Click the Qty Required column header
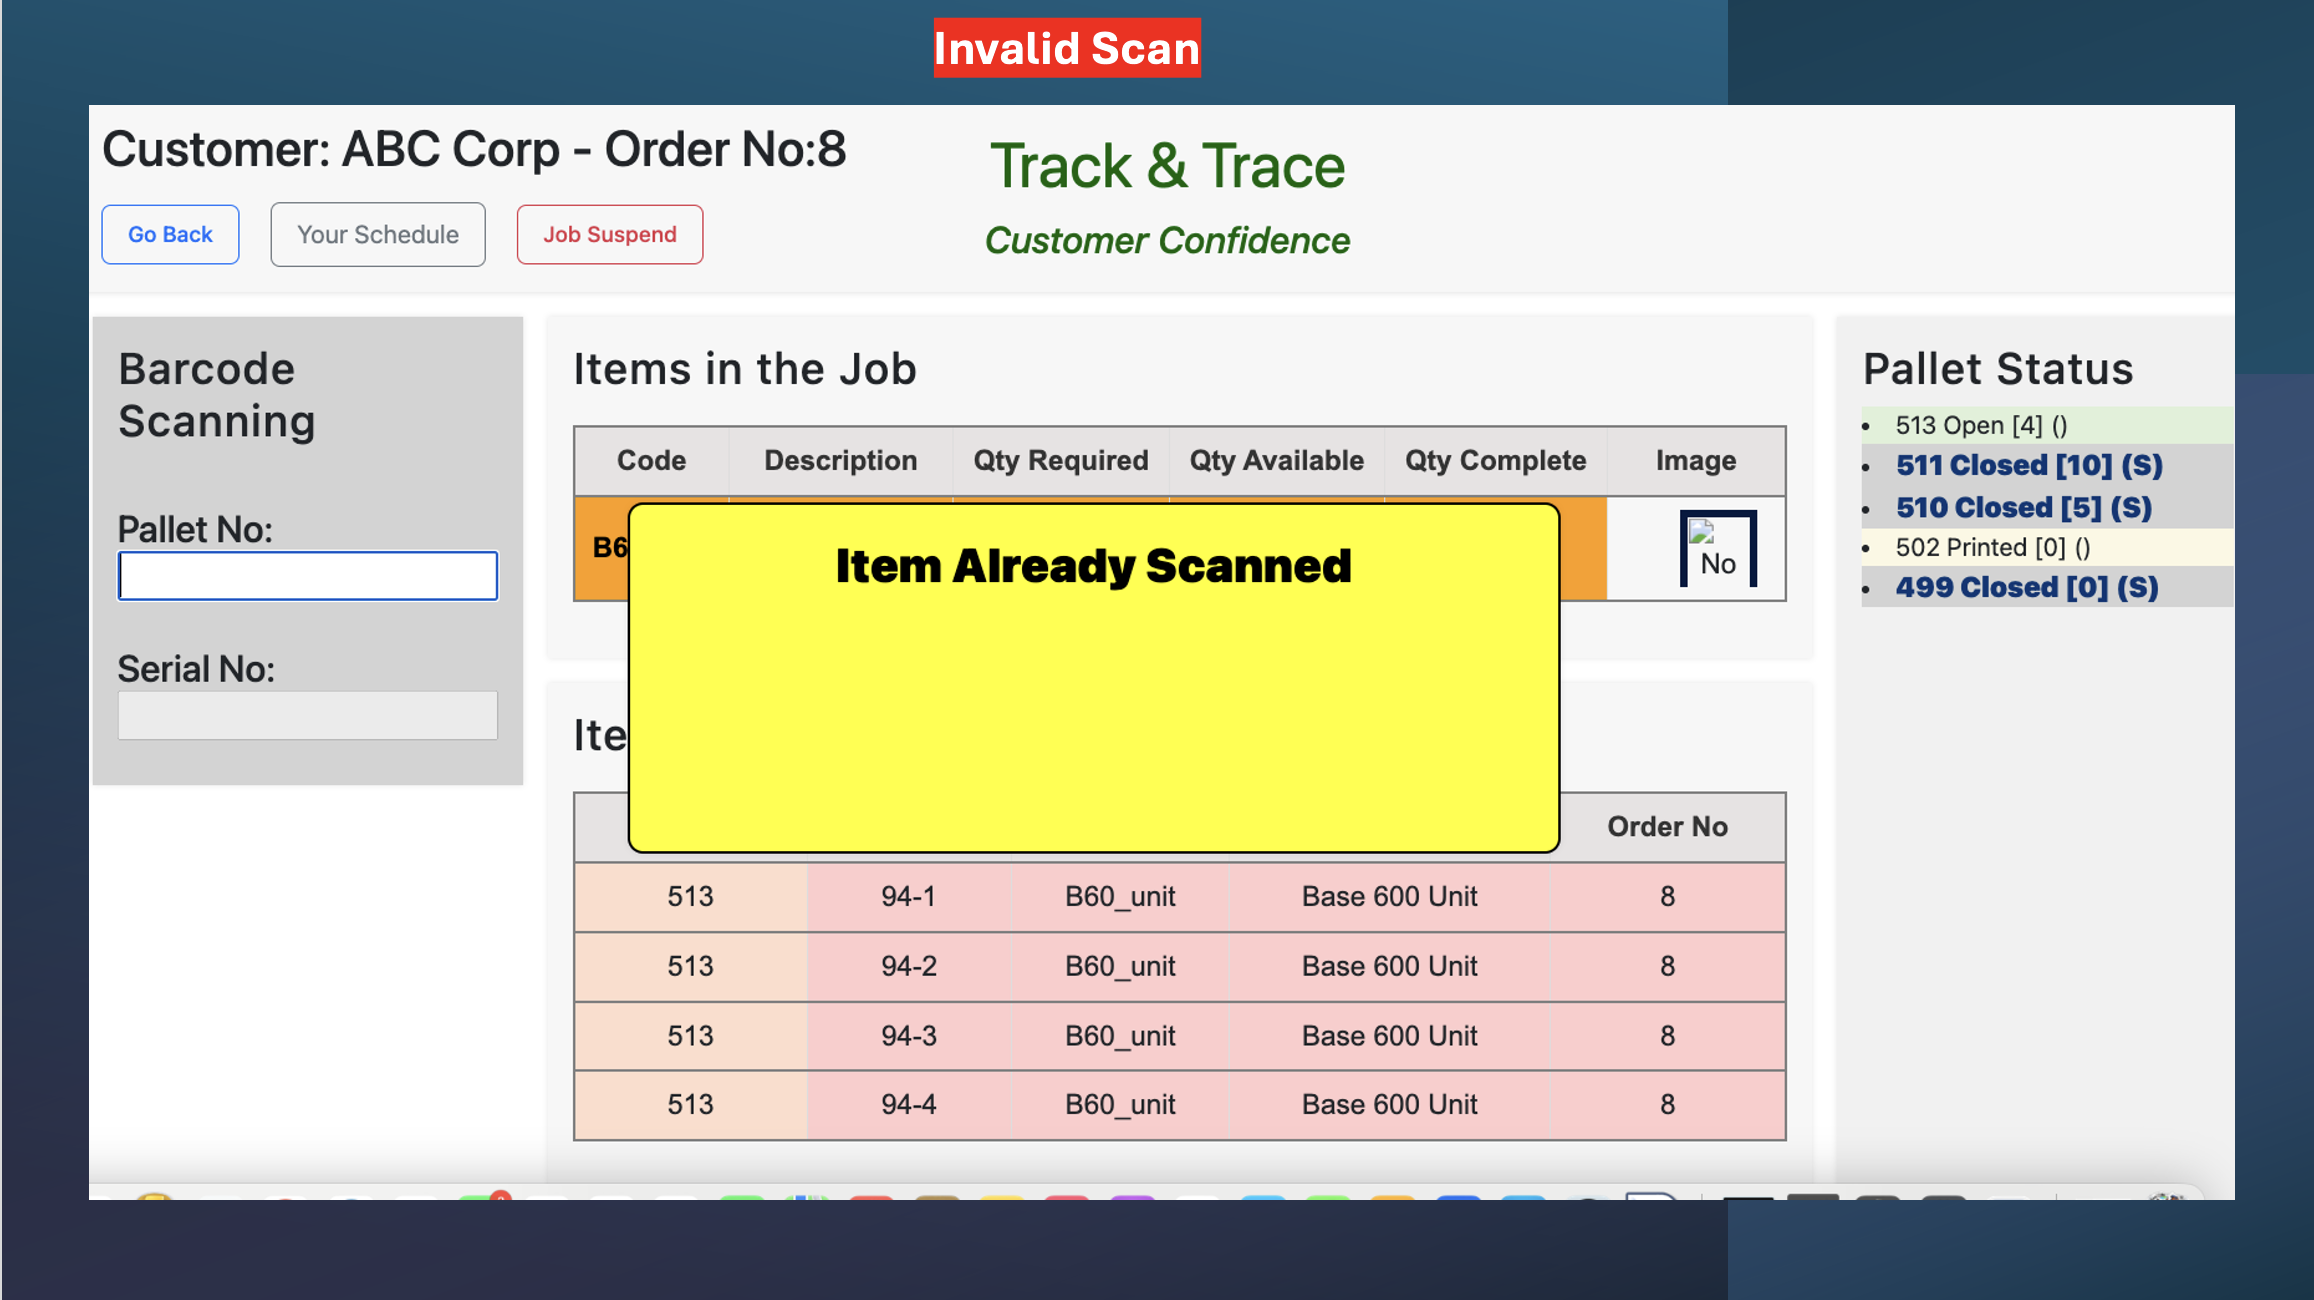The width and height of the screenshot is (2314, 1300). coord(1060,460)
